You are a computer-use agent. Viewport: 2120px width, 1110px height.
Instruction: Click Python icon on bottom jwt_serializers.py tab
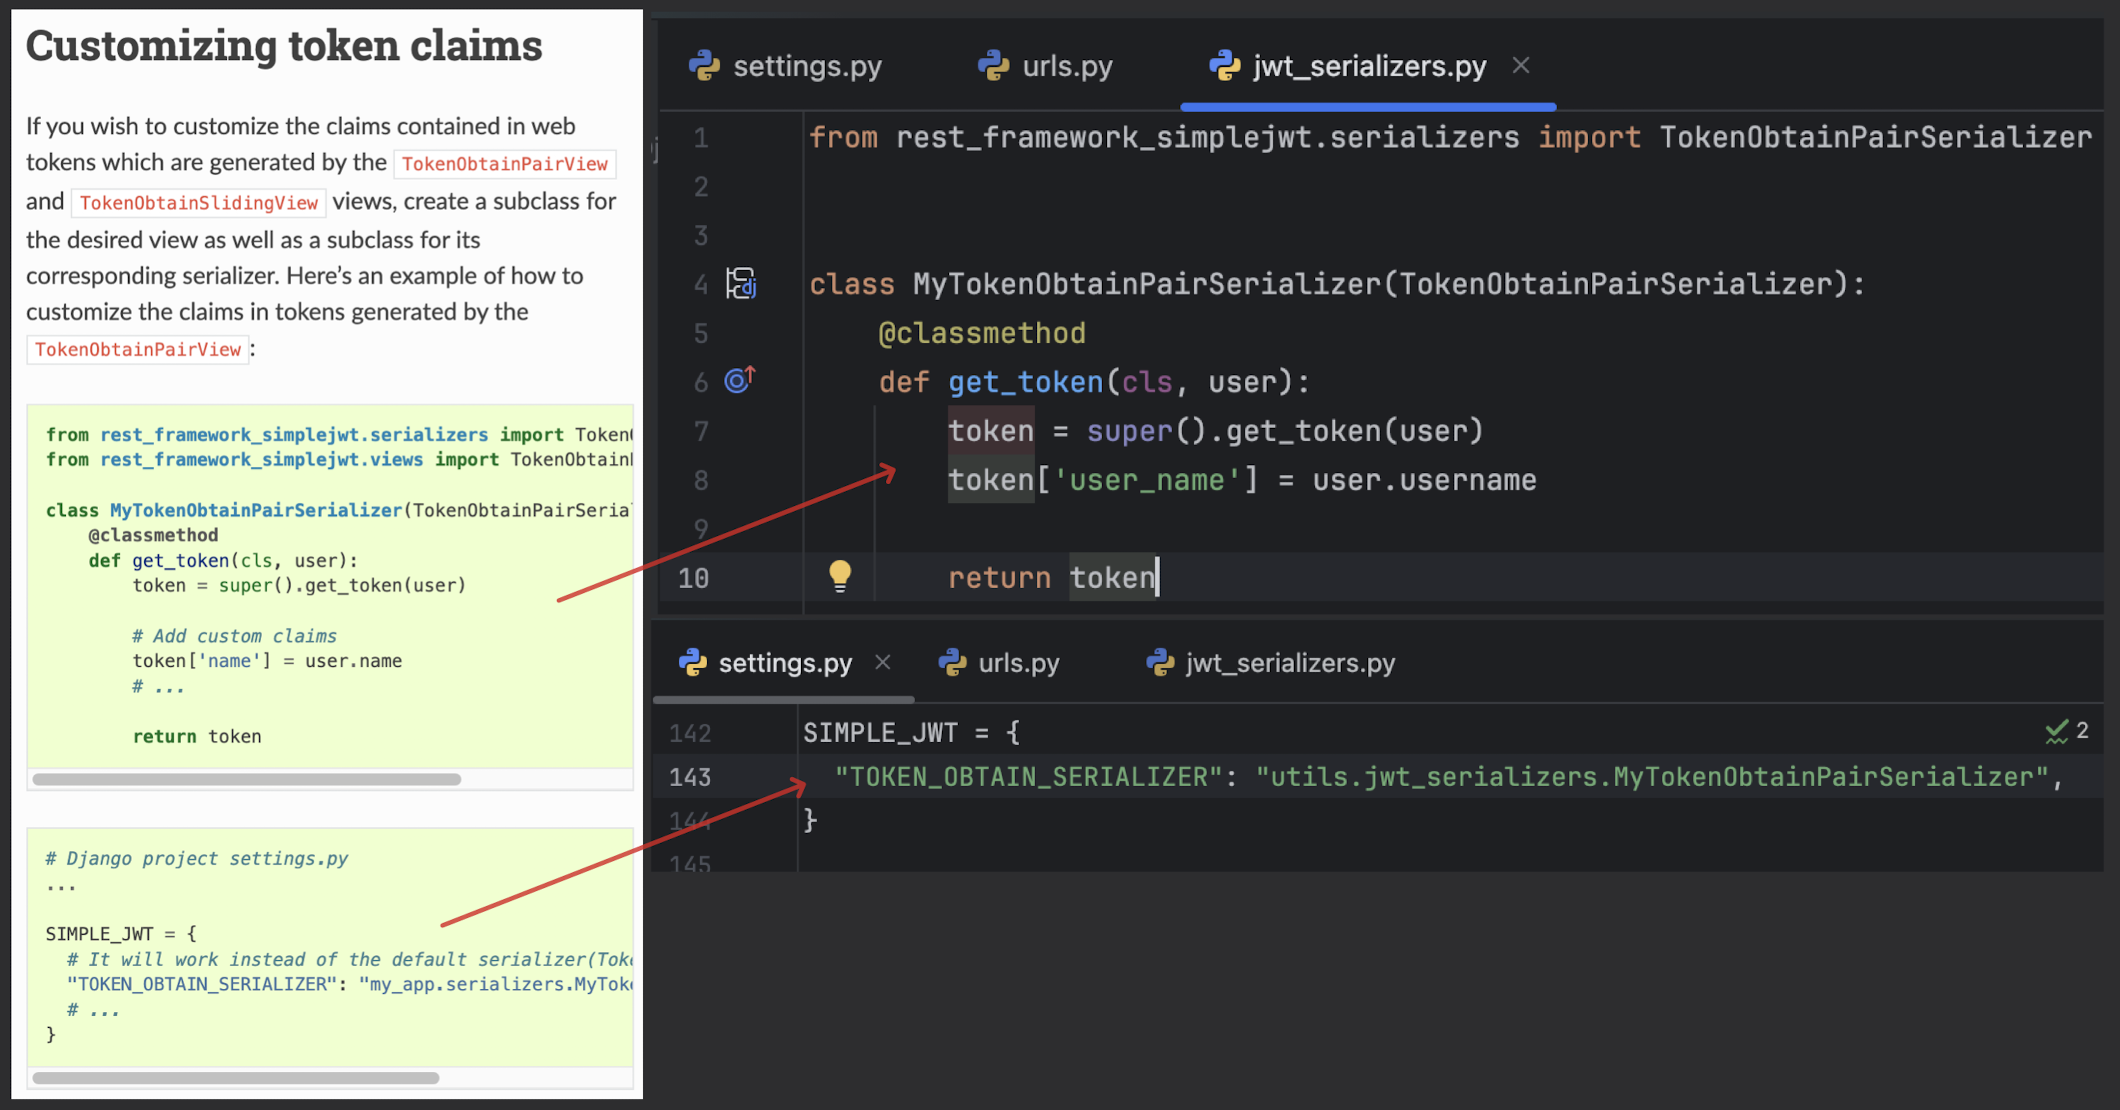pos(1160,662)
